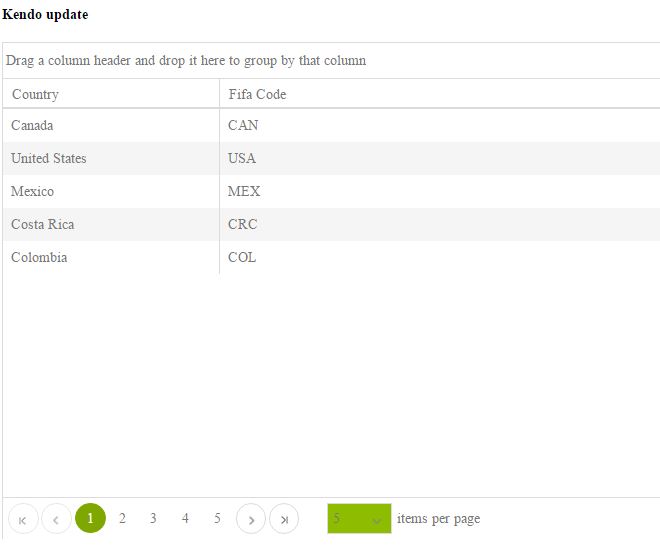
Task: Click the USA Fifa code cell
Action: pos(242,158)
